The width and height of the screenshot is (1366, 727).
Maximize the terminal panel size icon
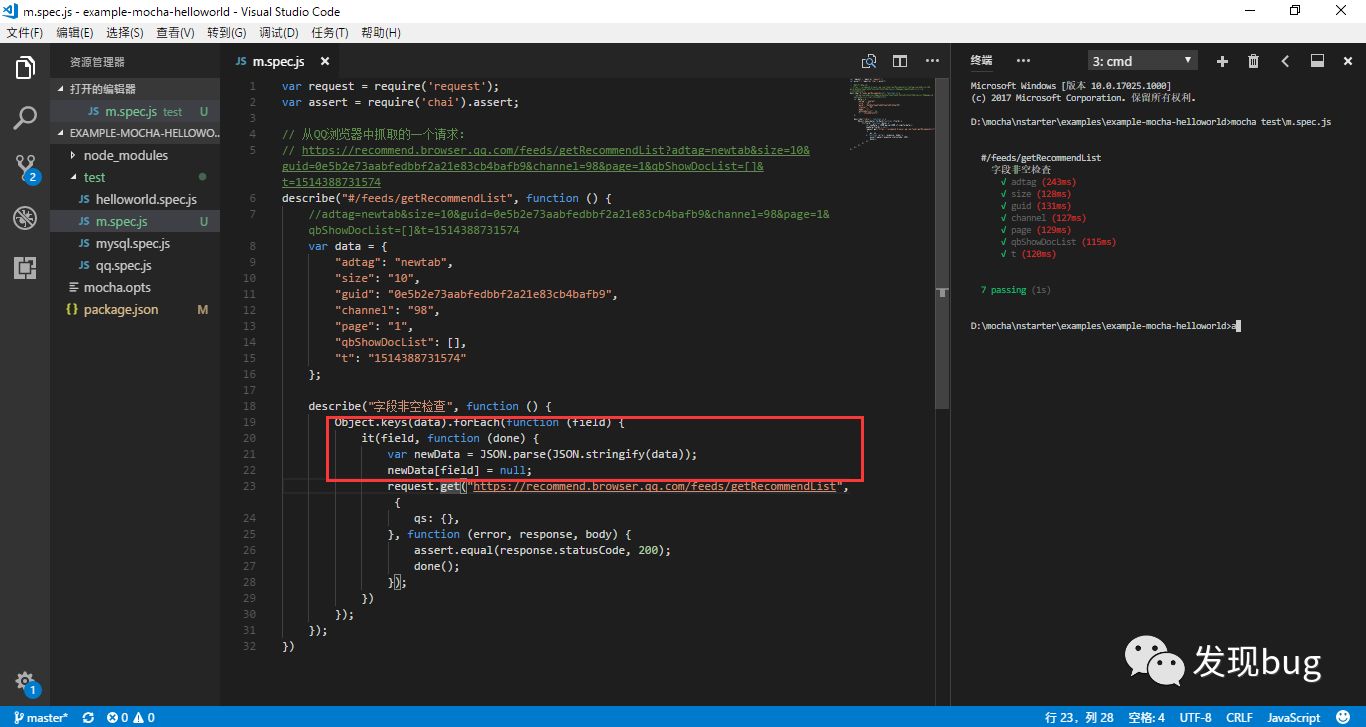click(x=1317, y=61)
